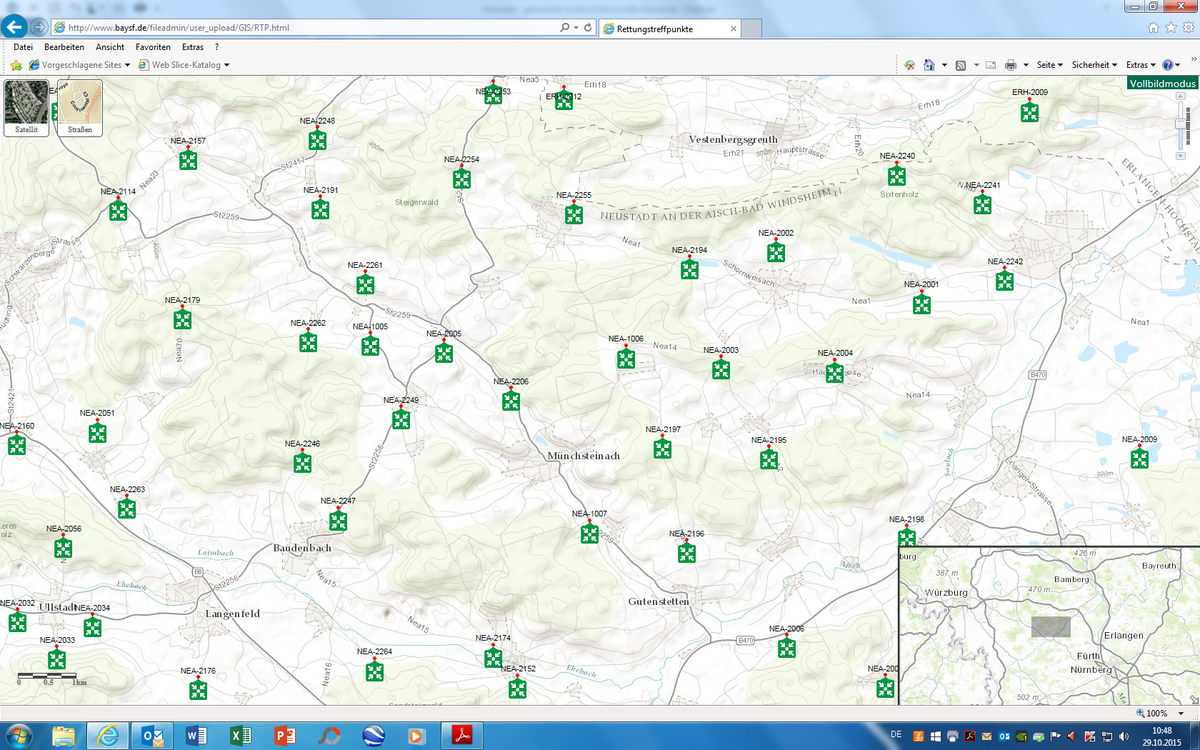
Task: Toggle Vollbildmodus fullscreen mode
Action: tap(1161, 84)
